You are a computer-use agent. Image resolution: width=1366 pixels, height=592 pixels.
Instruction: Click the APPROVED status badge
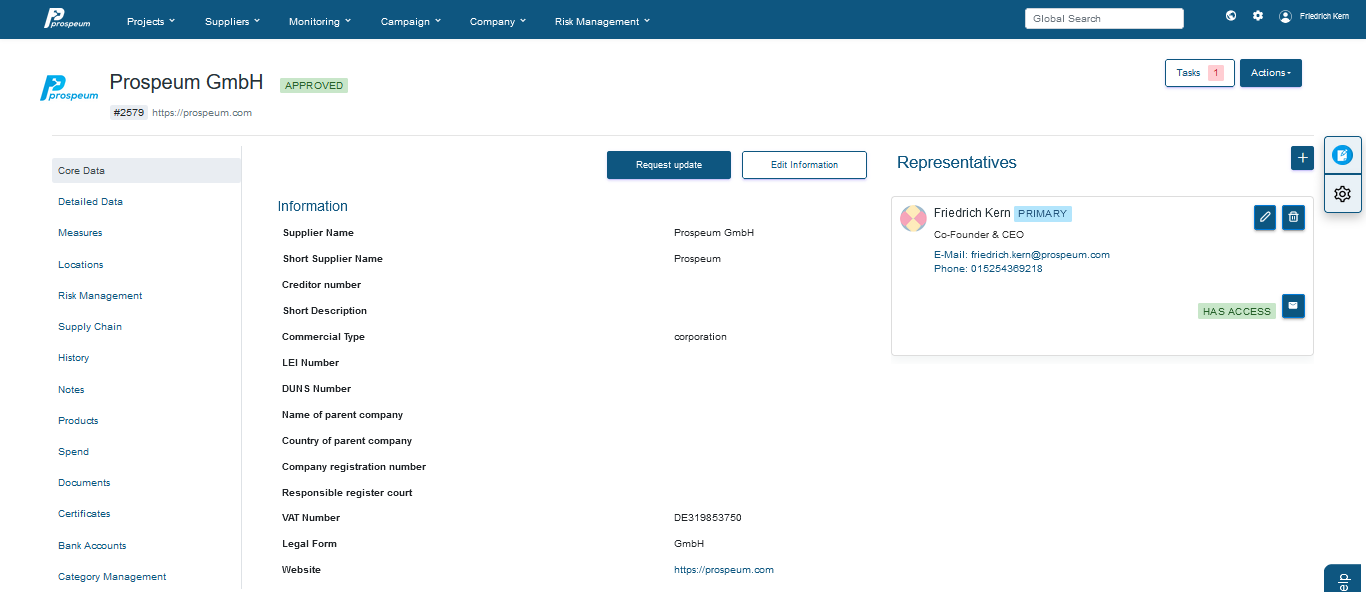314,86
